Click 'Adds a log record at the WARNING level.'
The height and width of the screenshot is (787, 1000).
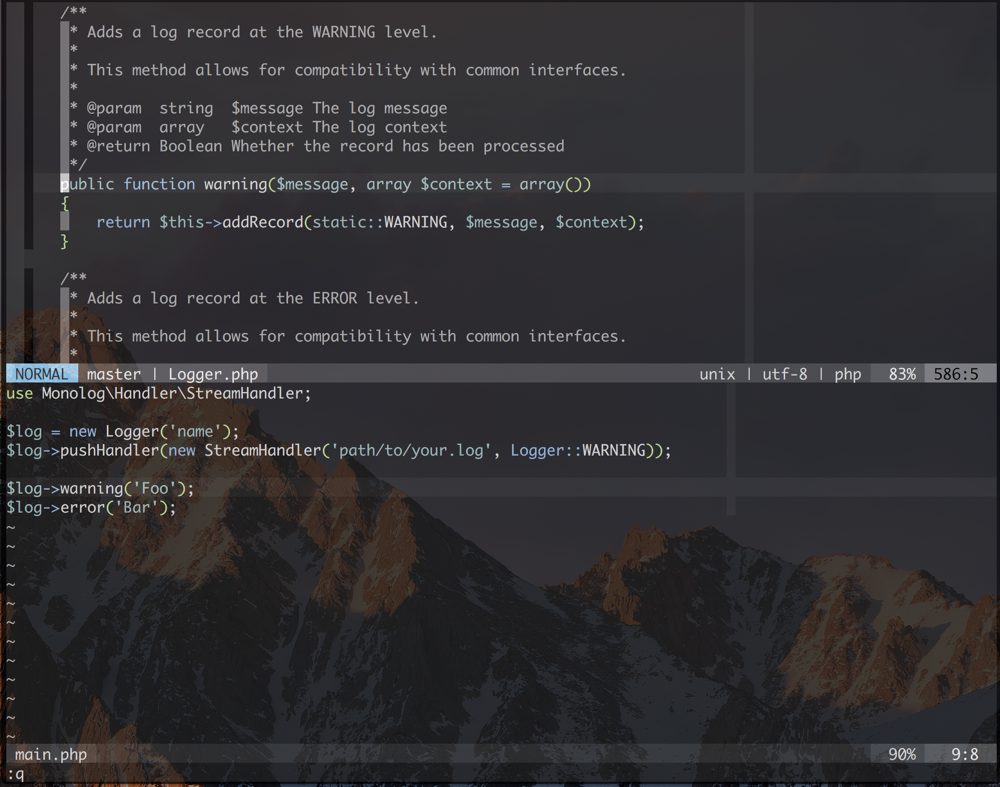262,32
